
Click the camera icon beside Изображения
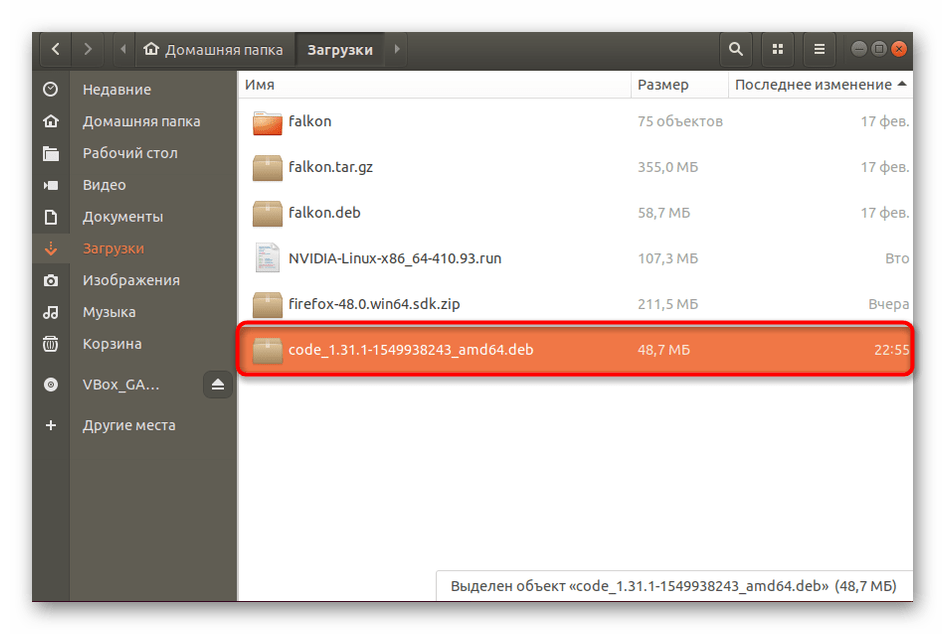click(x=51, y=280)
